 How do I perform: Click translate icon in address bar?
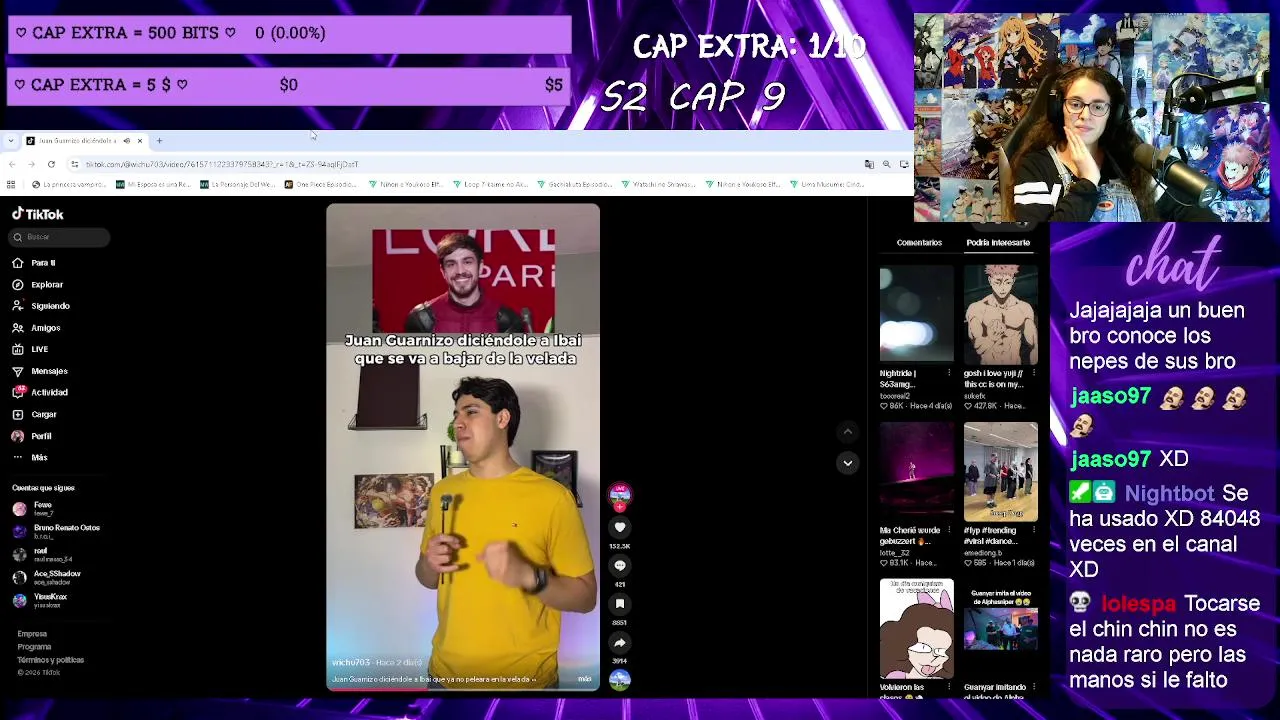click(869, 164)
